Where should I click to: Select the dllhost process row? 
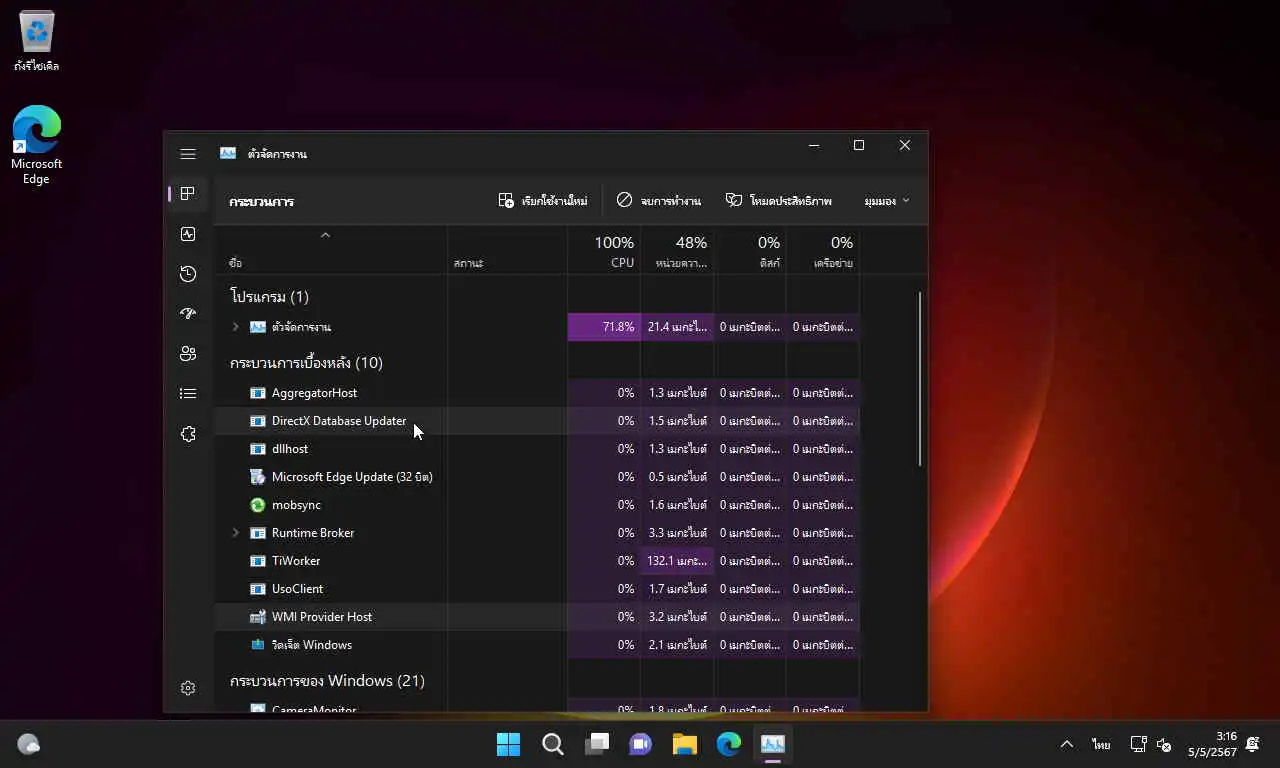click(536, 449)
